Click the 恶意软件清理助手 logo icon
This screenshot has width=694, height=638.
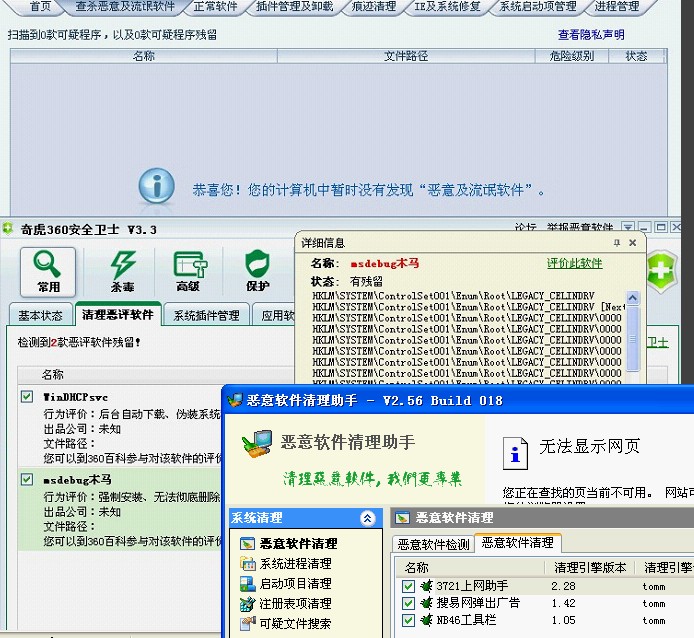[x=257, y=443]
